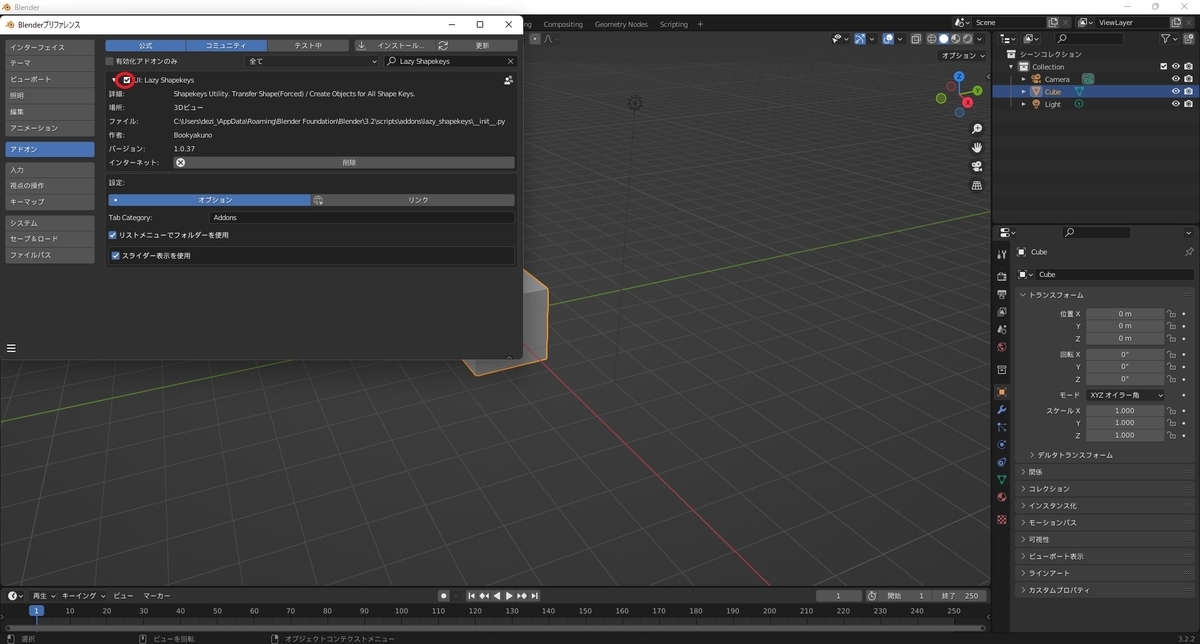The width and height of the screenshot is (1200, 644).
Task: Toggle viewport gizmo display icon
Action: pyautogui.click(x=860, y=39)
